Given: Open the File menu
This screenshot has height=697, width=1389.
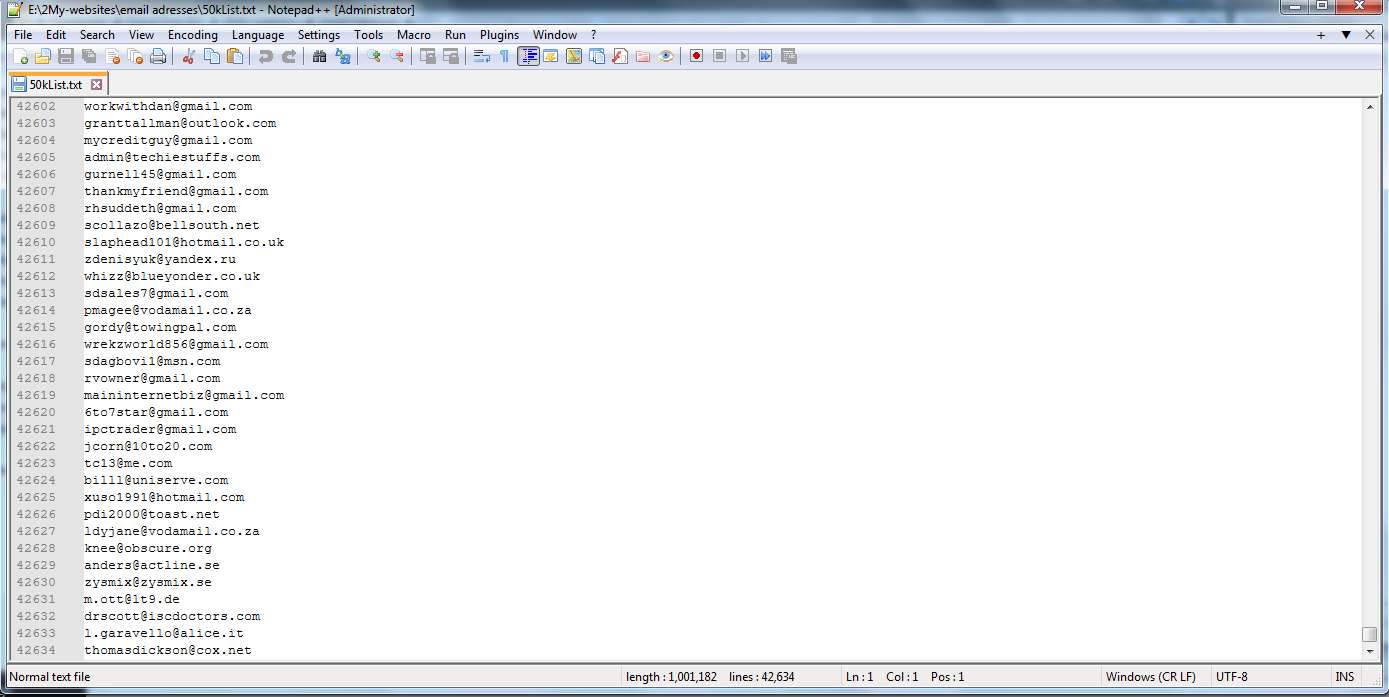Looking at the screenshot, I should pyautogui.click(x=23, y=35).
